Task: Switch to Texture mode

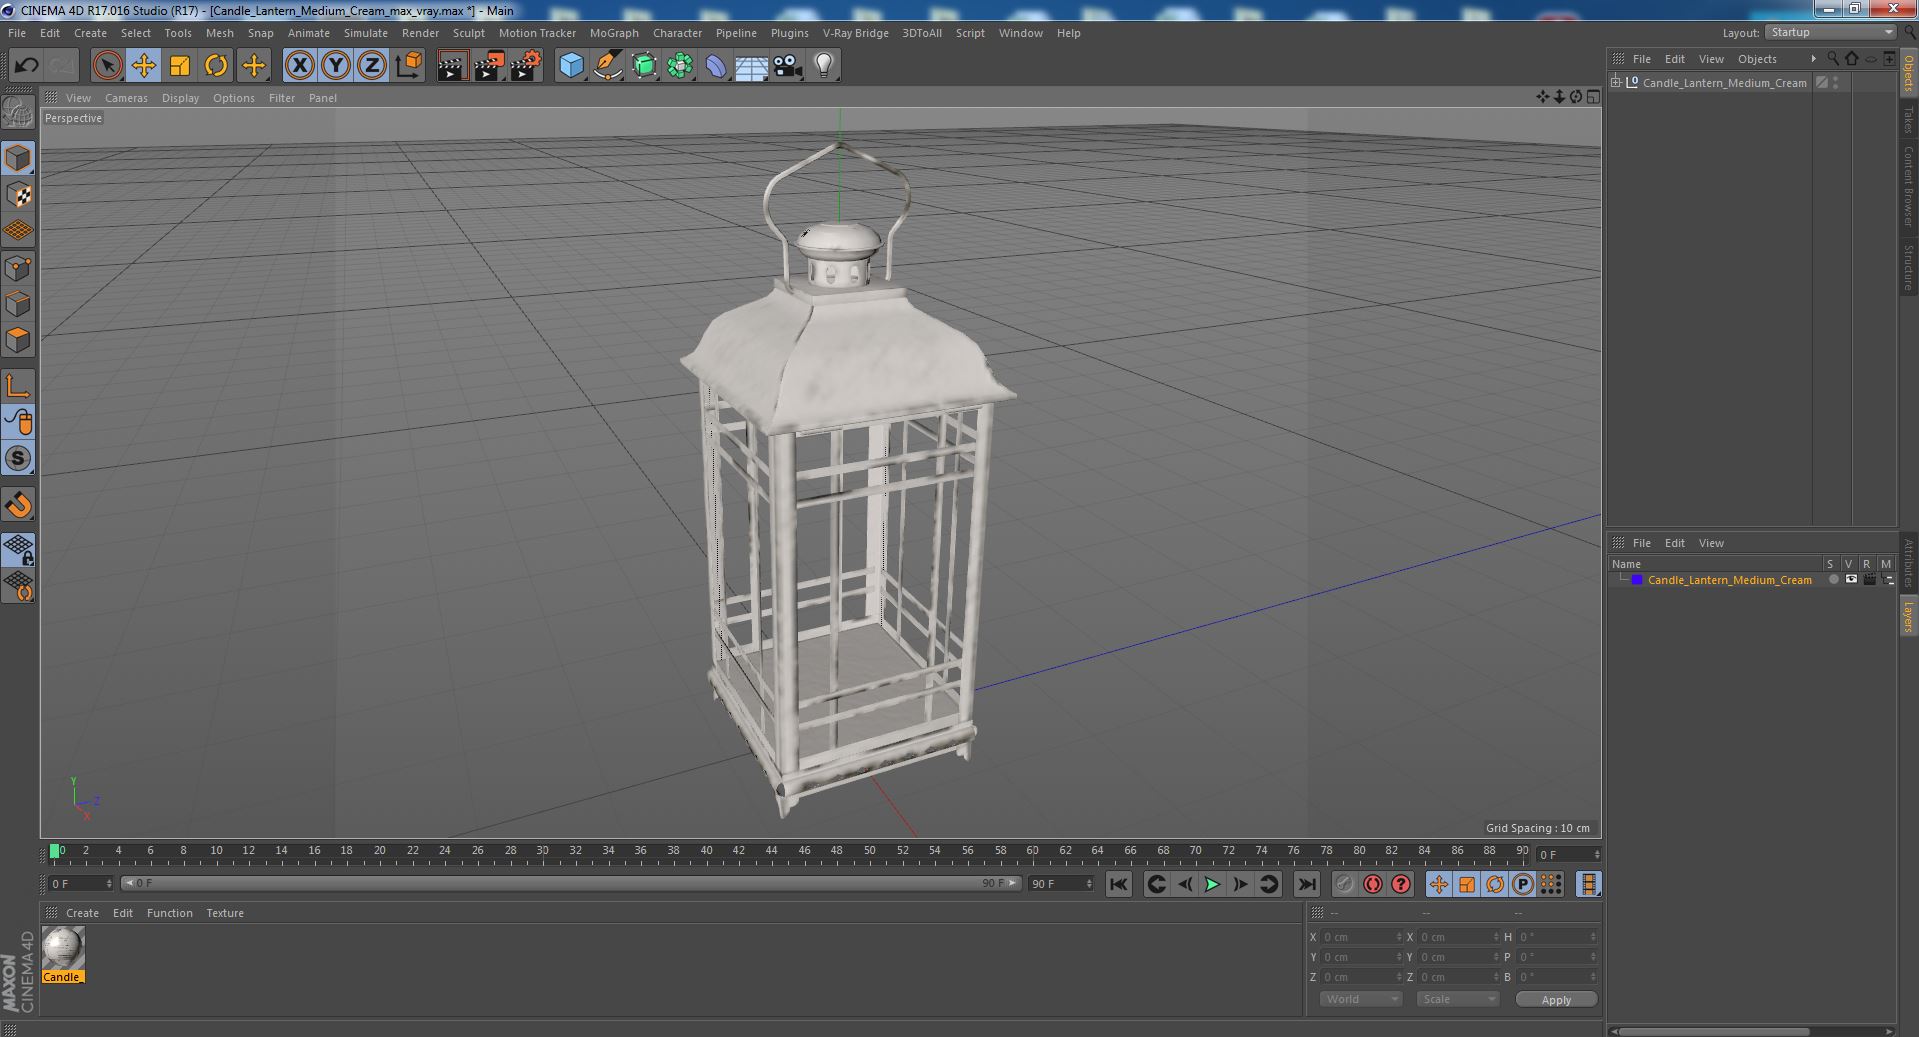Action: pyautogui.click(x=18, y=194)
